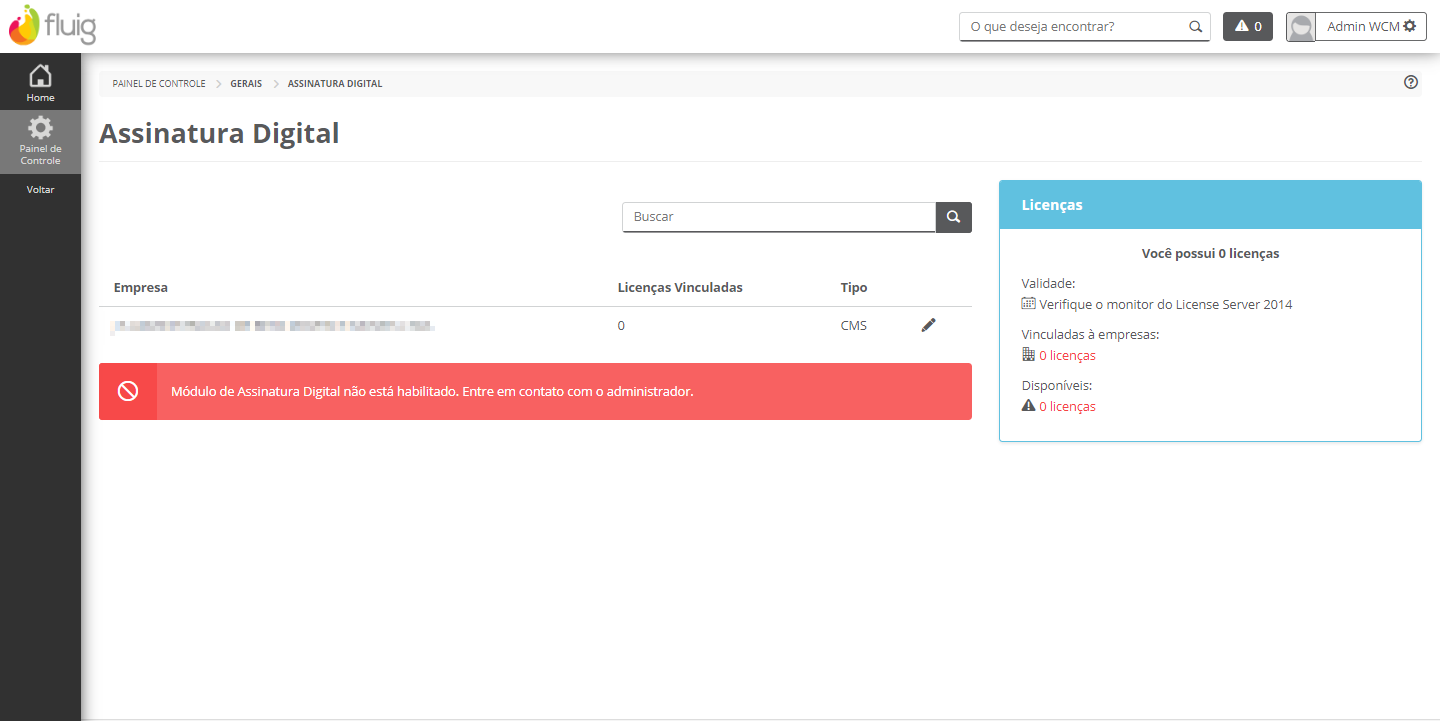Click the Buscar magnifier button

point(954,217)
